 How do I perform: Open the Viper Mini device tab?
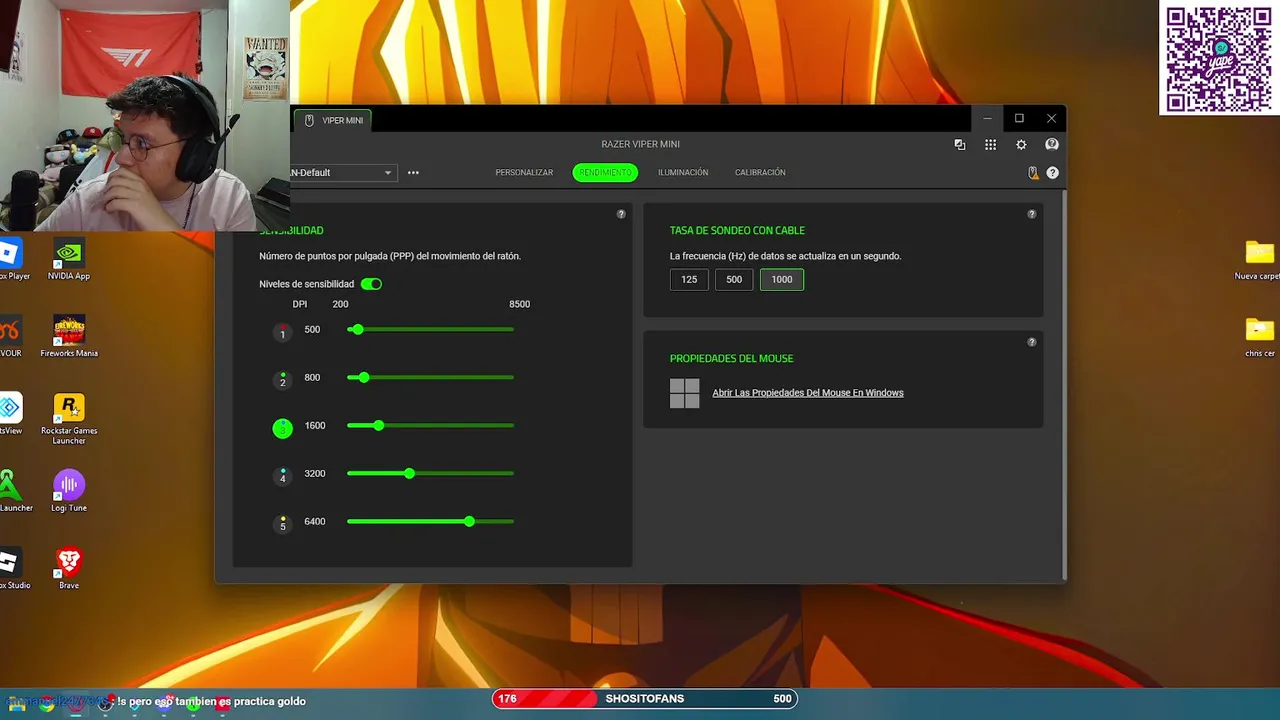(x=335, y=120)
